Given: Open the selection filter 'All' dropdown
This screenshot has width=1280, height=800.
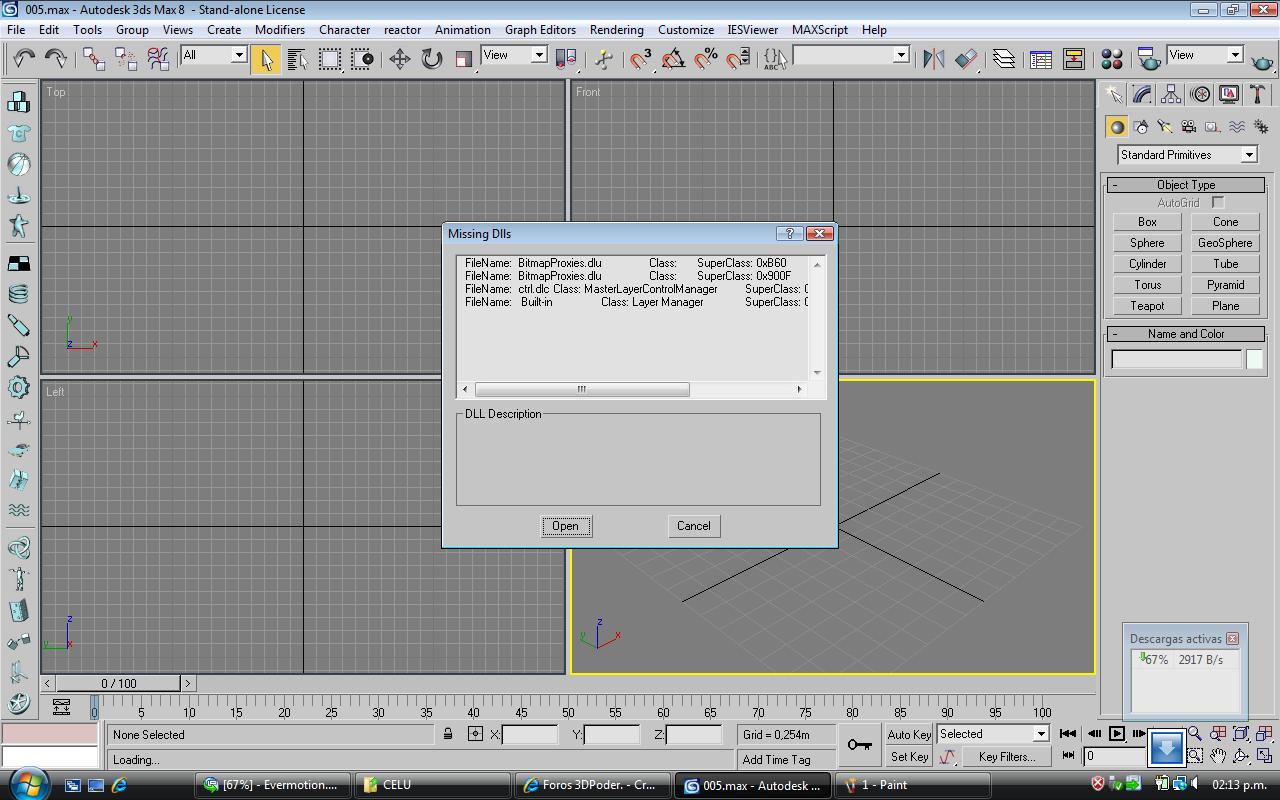Looking at the screenshot, I should tap(214, 55).
